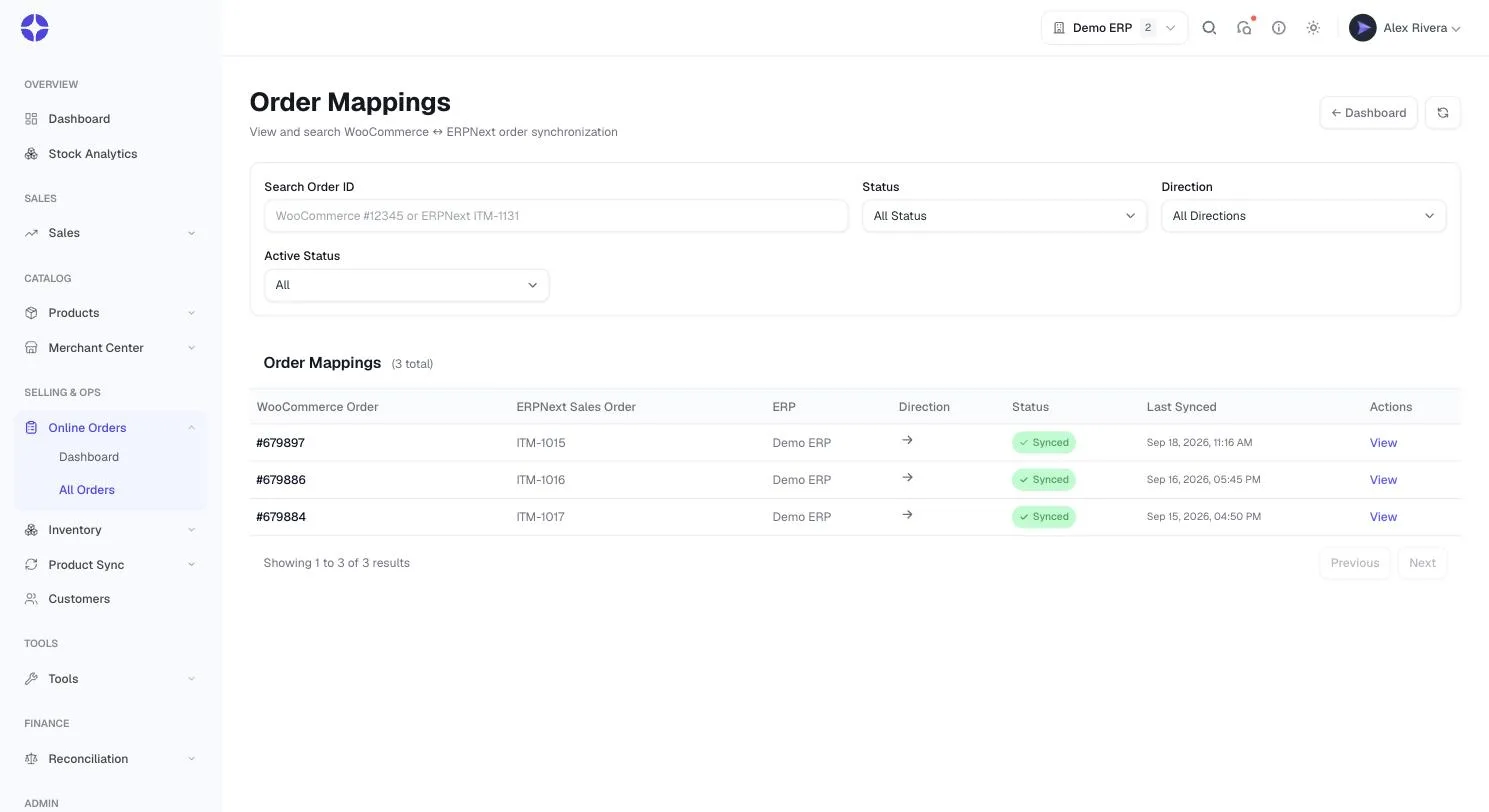Open the notifications icon with red dot
Screen dimensions: 1489x812
pos(1244,28)
